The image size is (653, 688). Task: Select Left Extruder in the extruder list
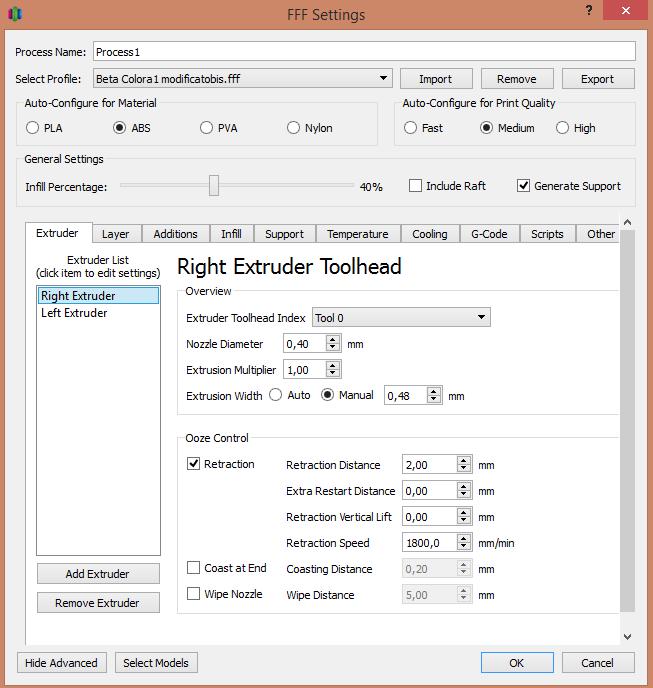pyautogui.click(x=74, y=313)
